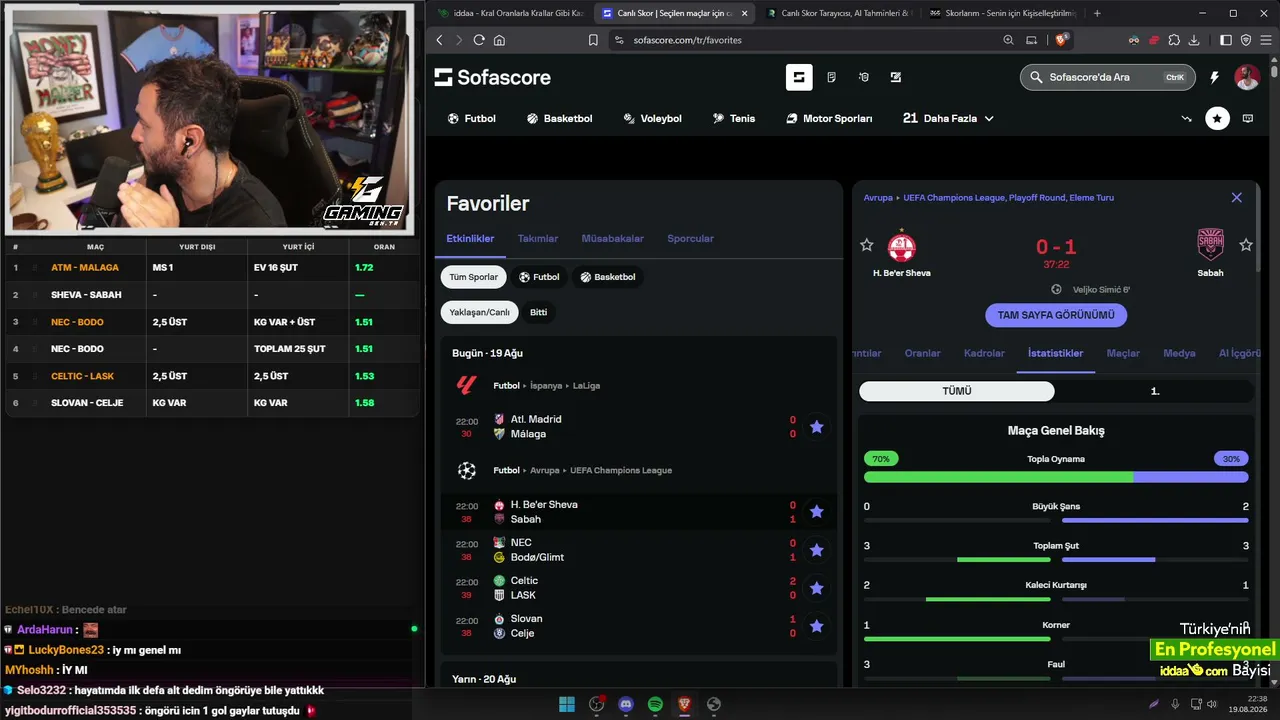Switch to the Sporcular tab
This screenshot has width=1280, height=720.
[690, 239]
